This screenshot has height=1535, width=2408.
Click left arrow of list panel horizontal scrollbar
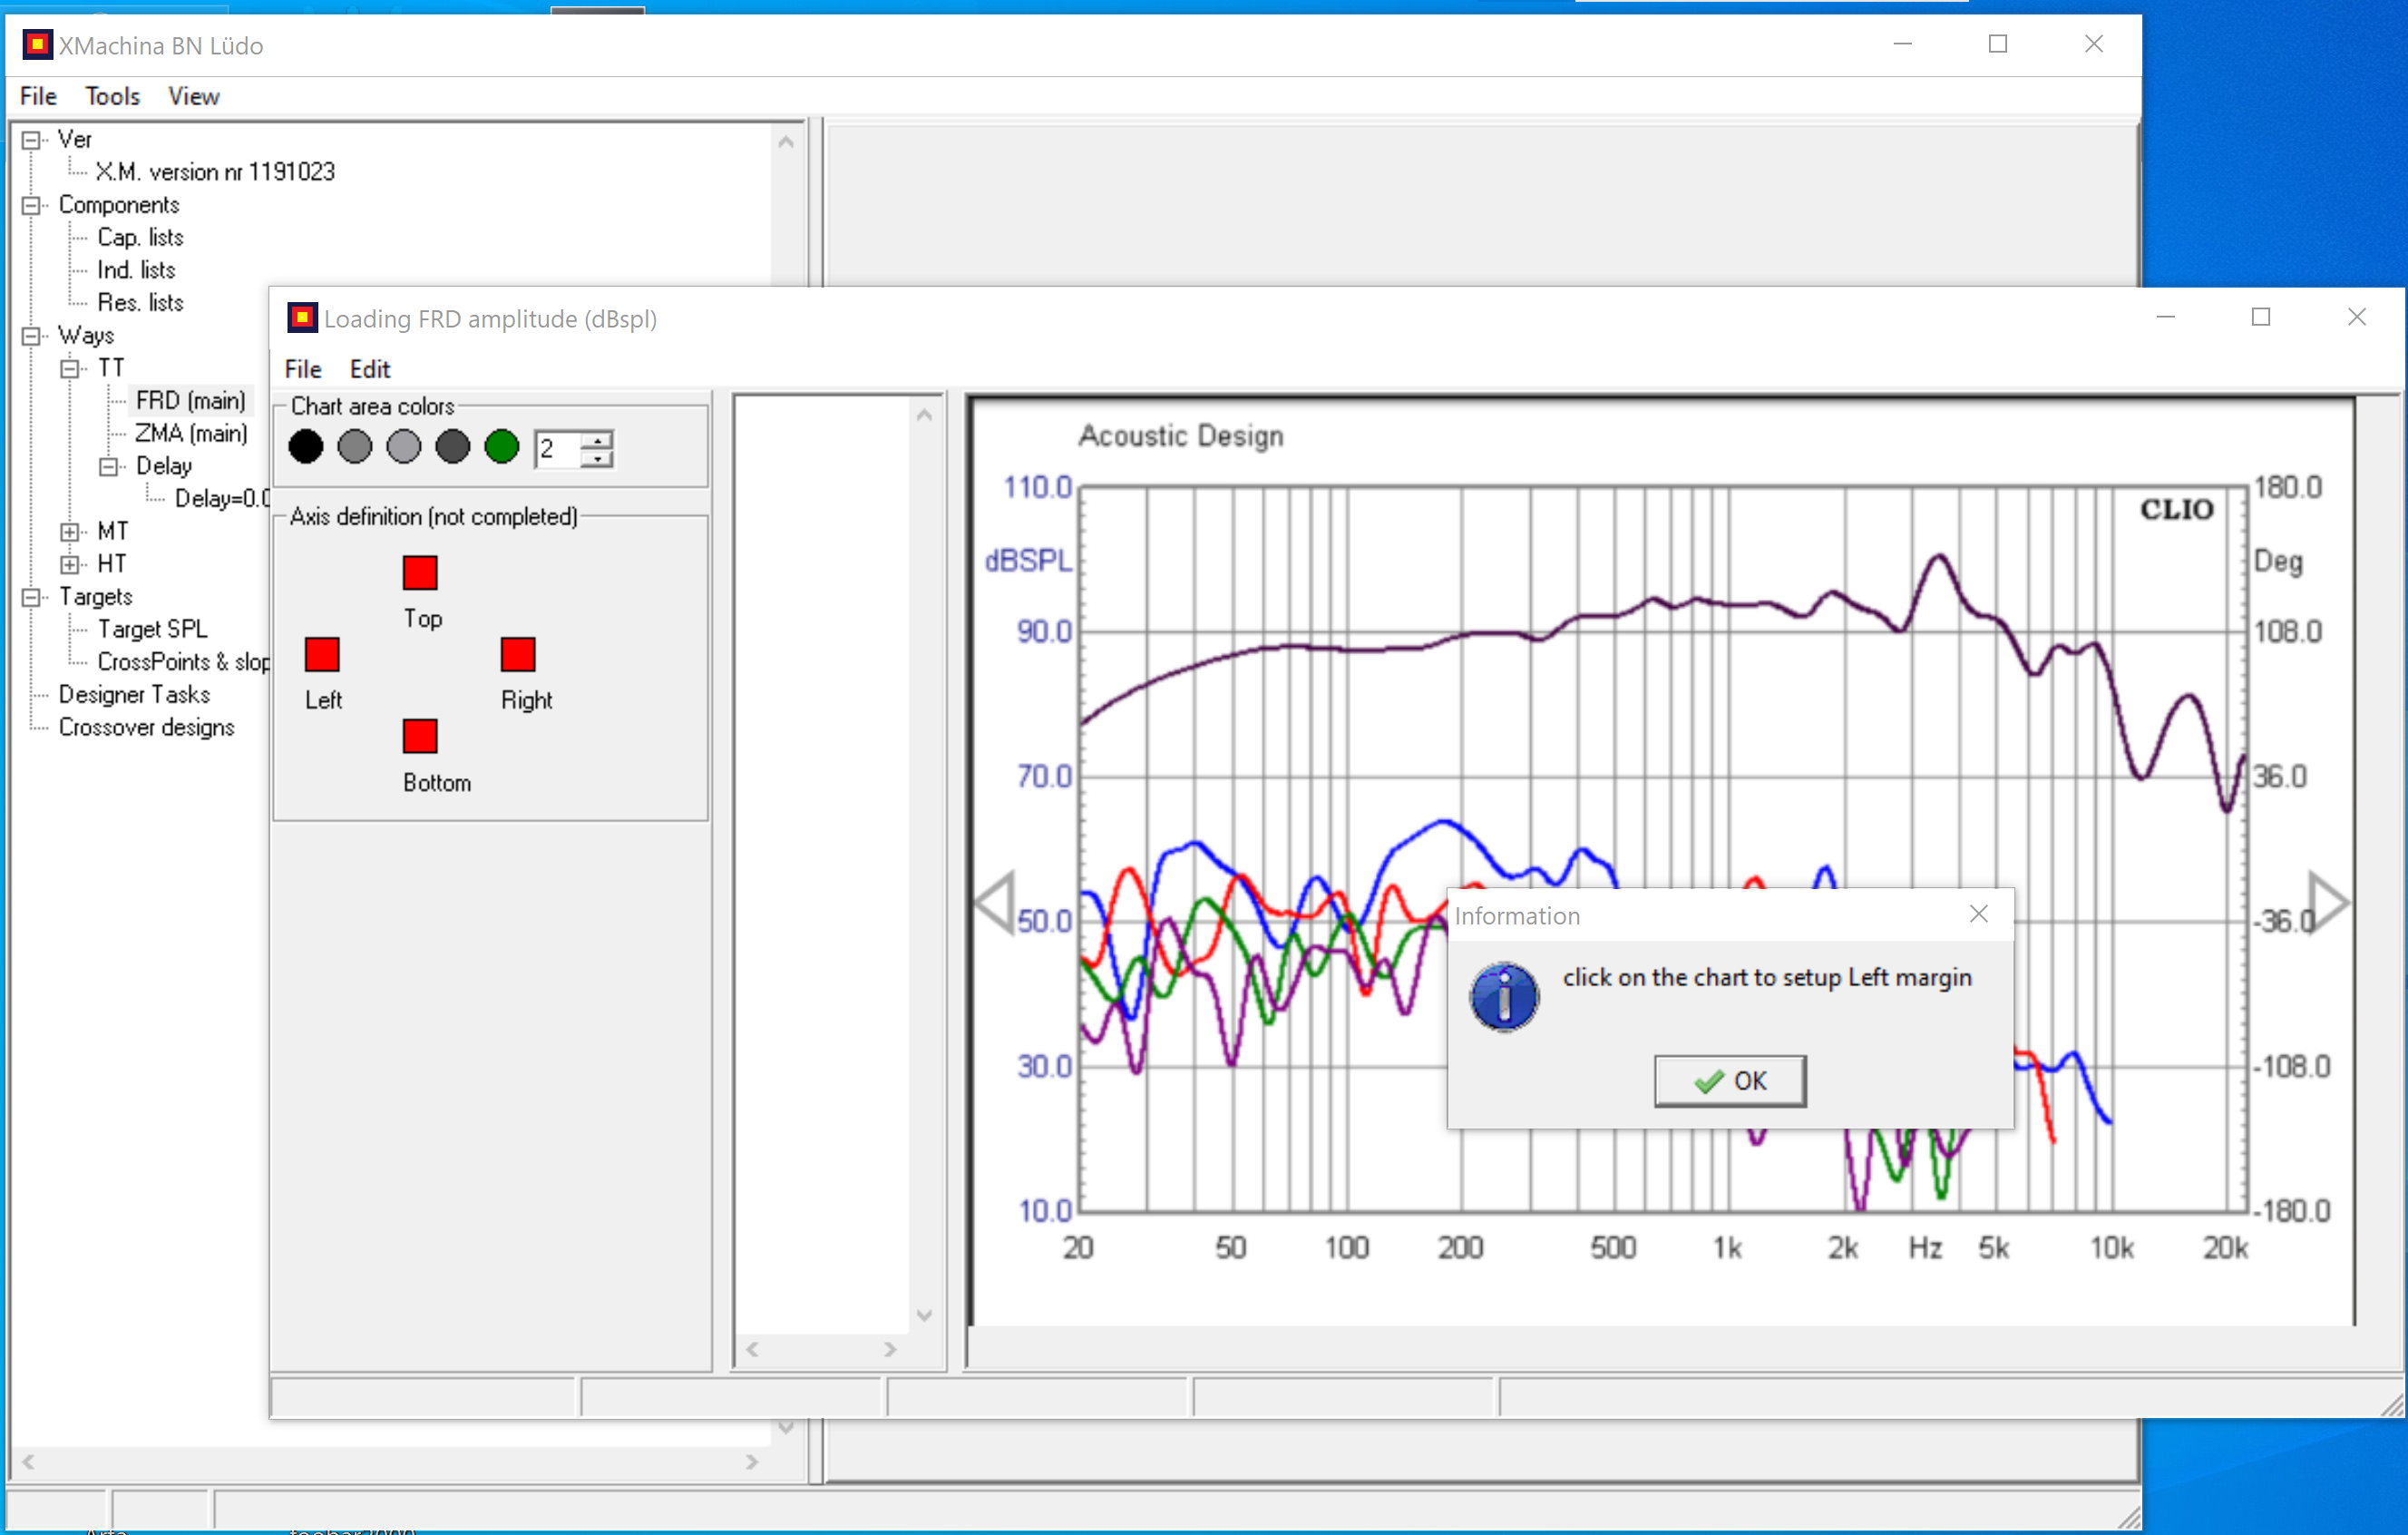[x=752, y=1349]
